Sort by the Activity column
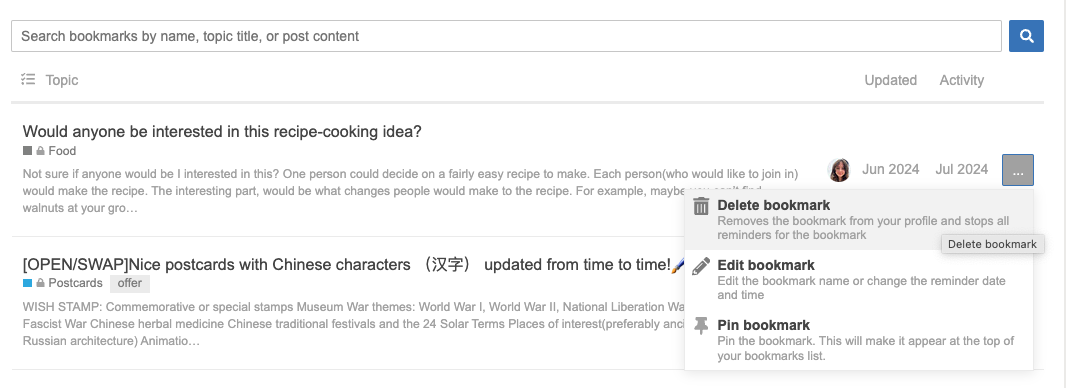The height and width of the screenshot is (388, 1066). pos(961,80)
